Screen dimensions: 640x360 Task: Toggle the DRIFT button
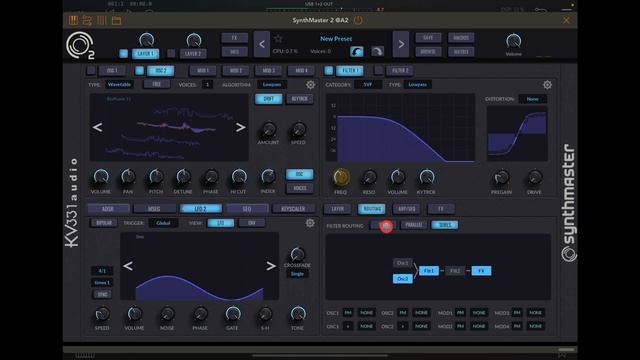(269, 99)
